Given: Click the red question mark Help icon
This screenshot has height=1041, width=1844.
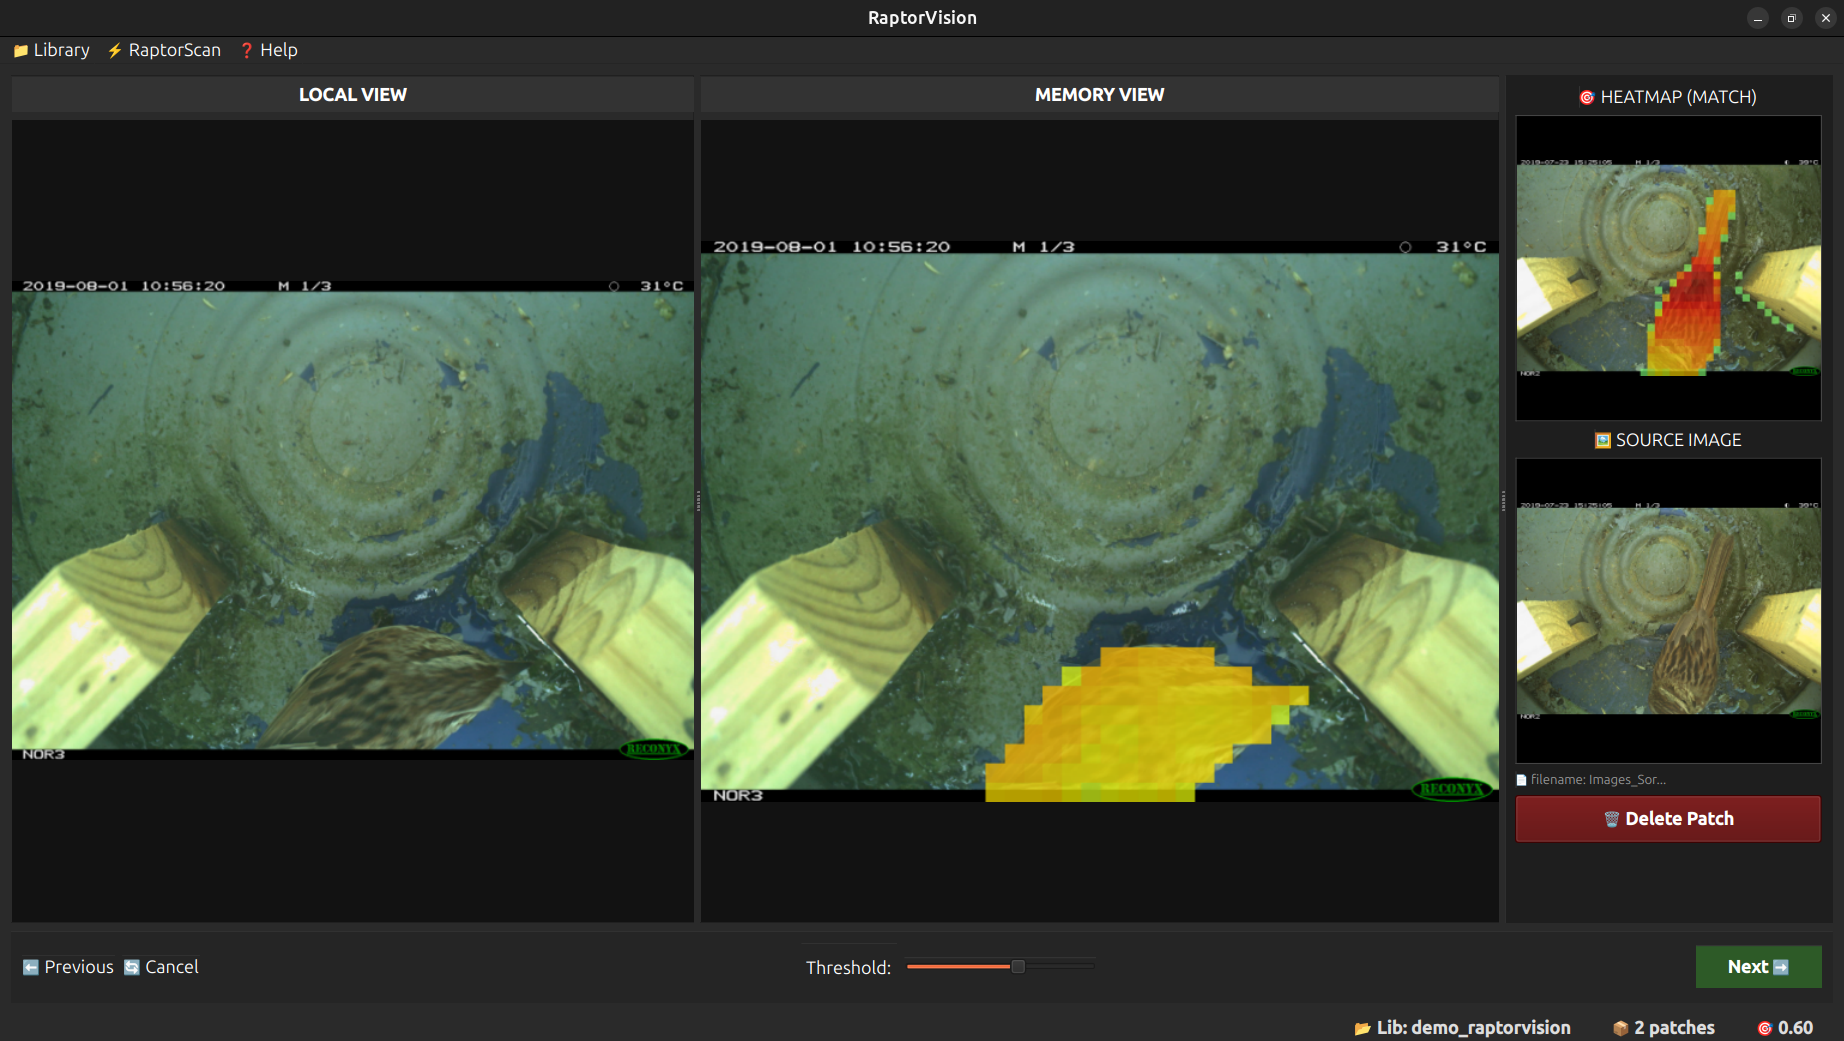Looking at the screenshot, I should 247,50.
